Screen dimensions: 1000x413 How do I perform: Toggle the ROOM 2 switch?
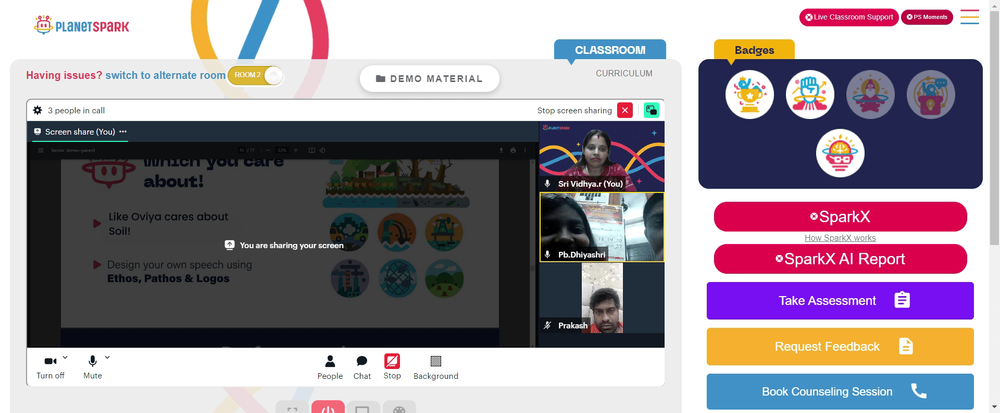[x=255, y=75]
